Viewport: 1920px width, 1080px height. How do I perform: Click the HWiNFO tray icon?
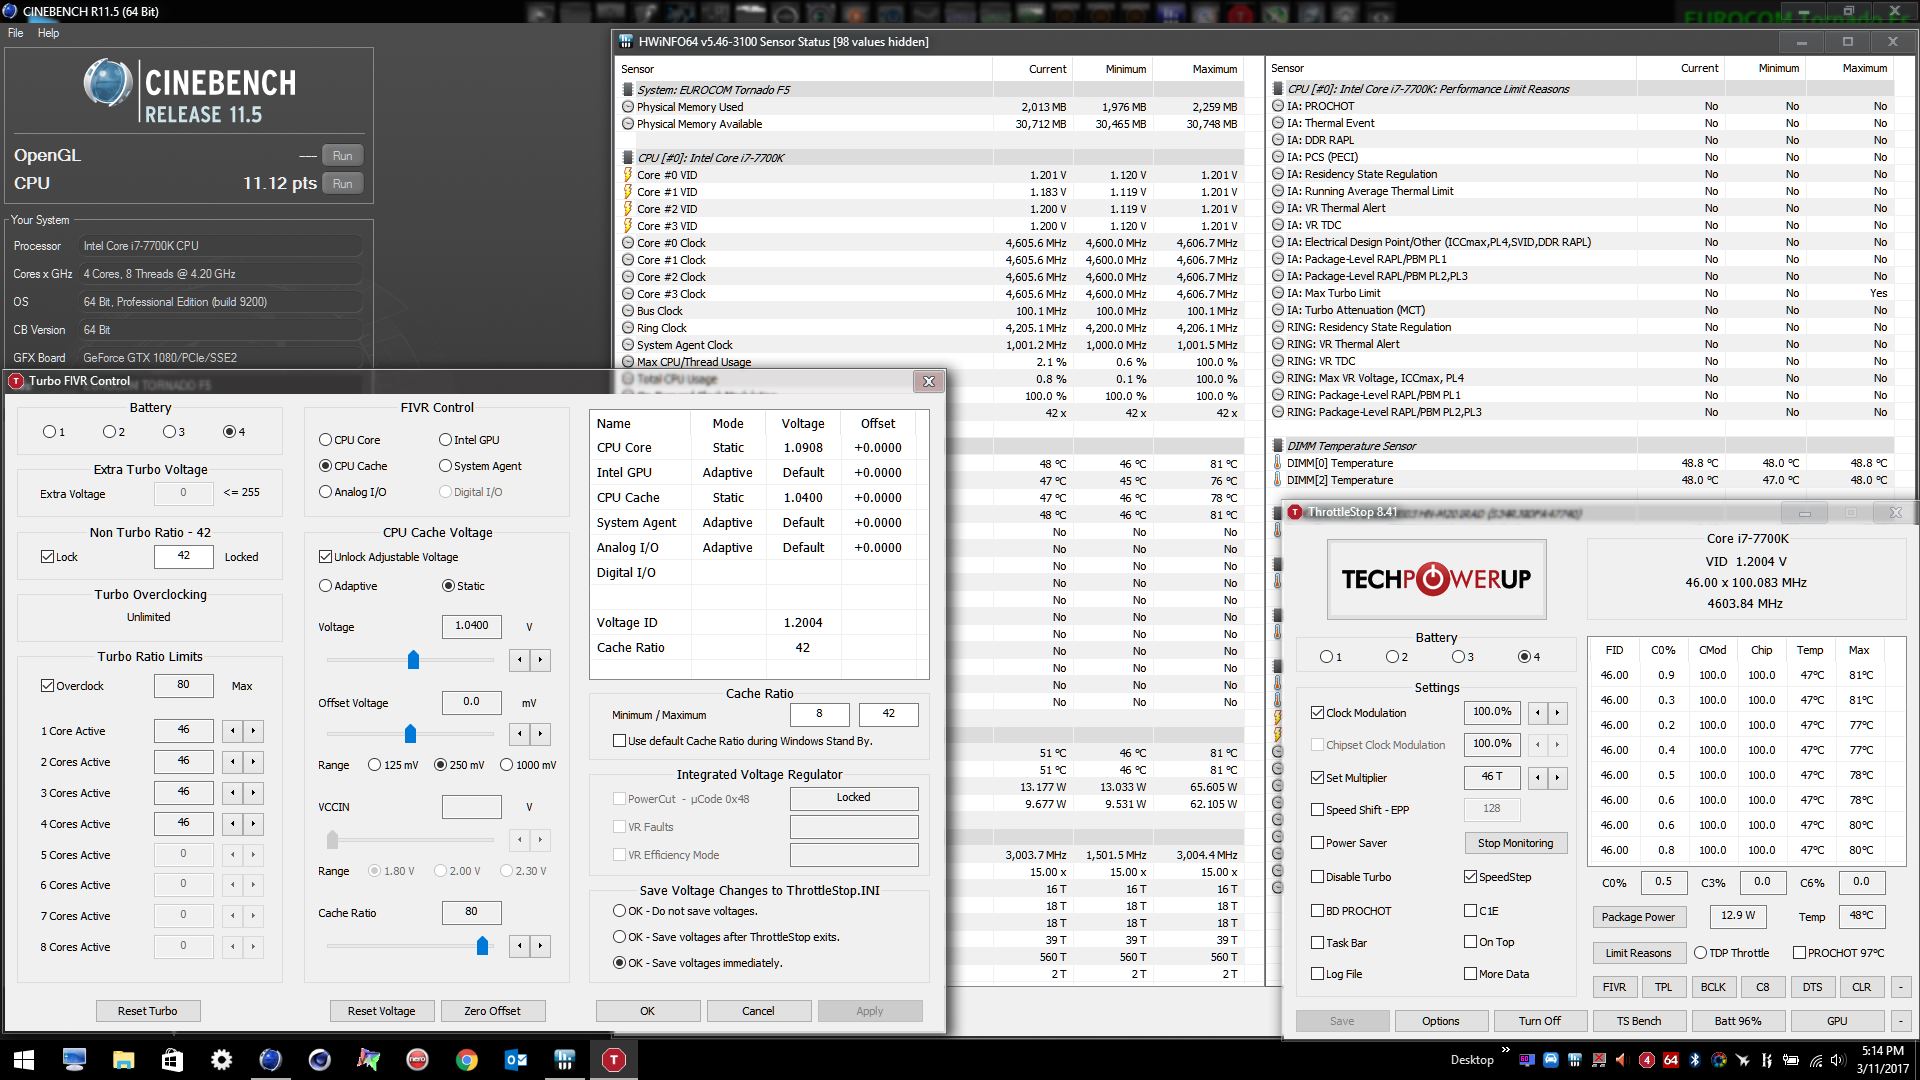click(x=1575, y=1060)
